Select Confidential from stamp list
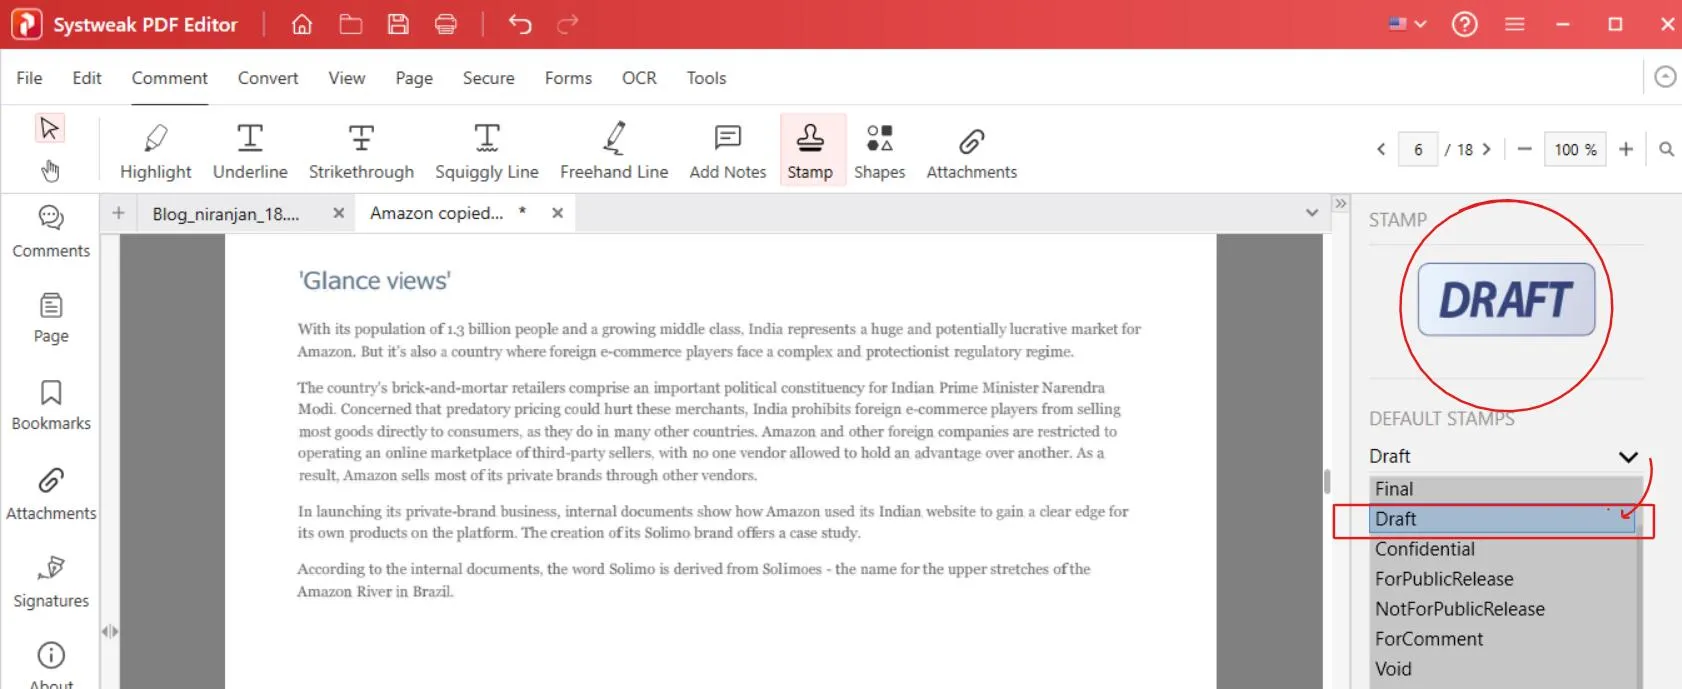 coord(1424,549)
